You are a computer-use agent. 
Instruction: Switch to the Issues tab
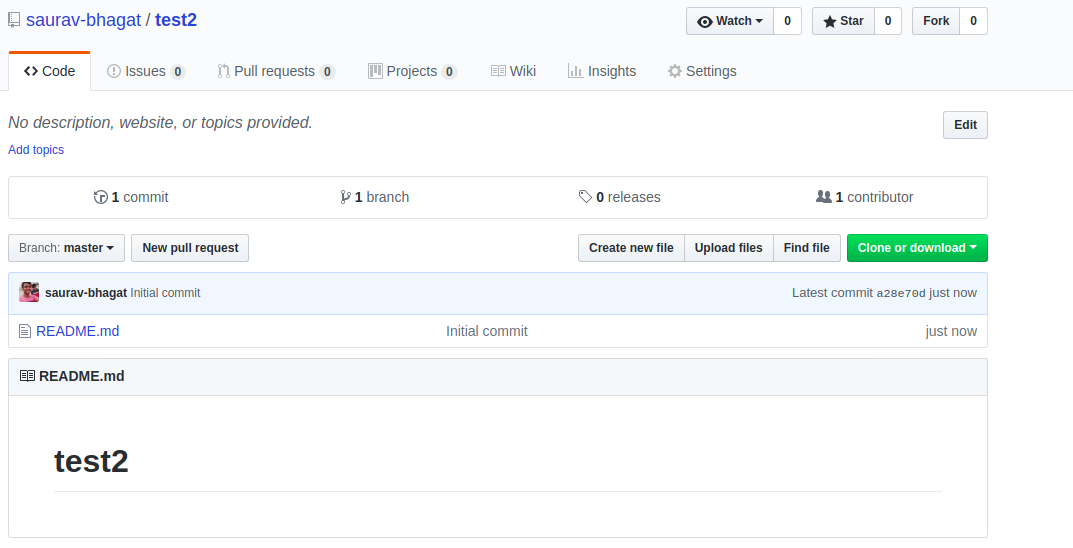(x=146, y=71)
